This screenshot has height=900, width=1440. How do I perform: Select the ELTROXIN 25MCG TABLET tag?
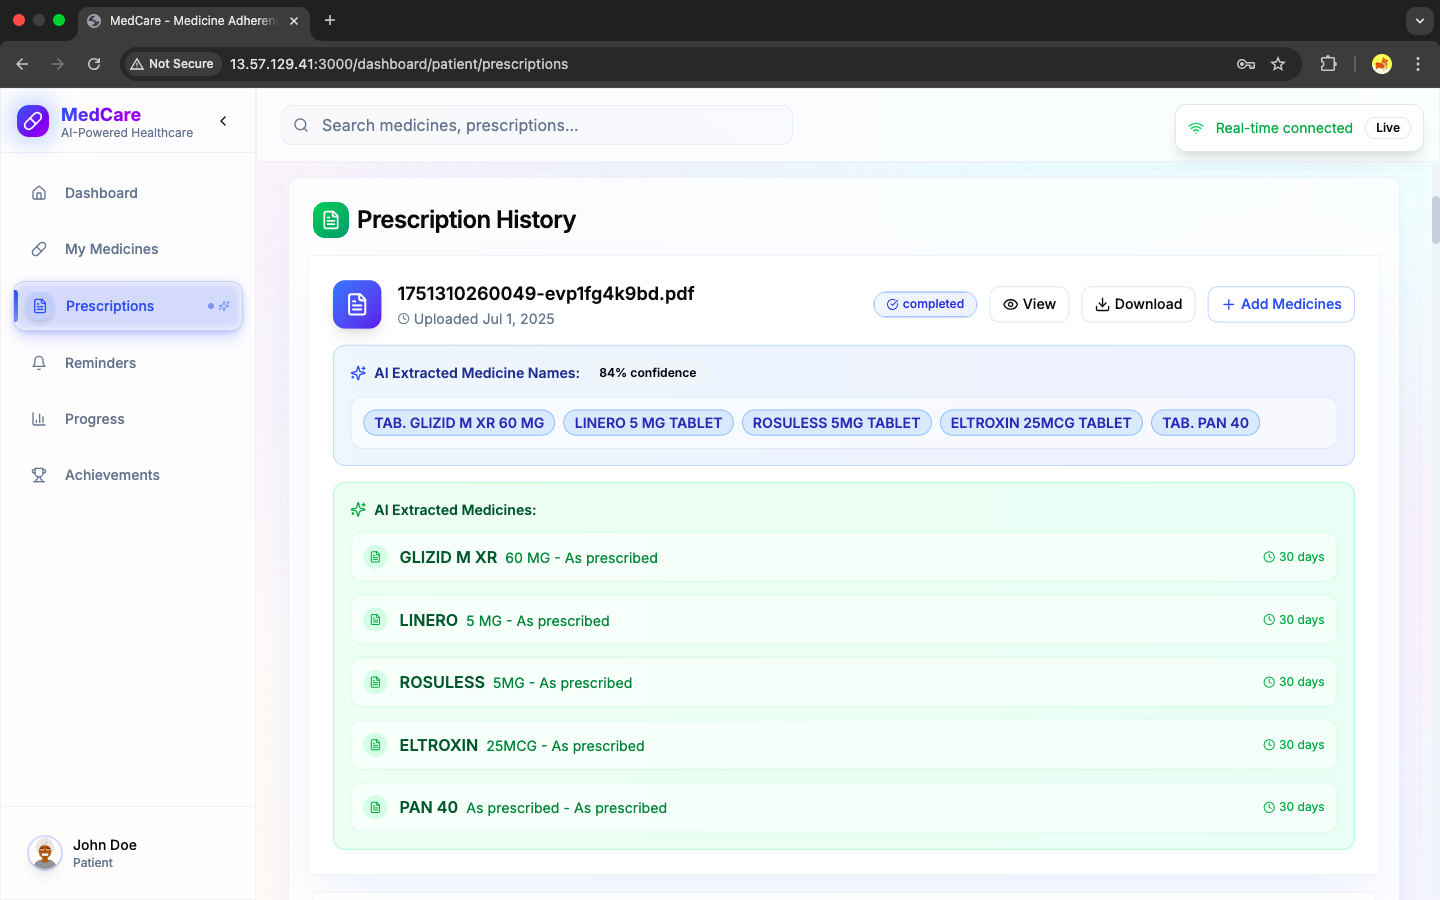(x=1041, y=423)
